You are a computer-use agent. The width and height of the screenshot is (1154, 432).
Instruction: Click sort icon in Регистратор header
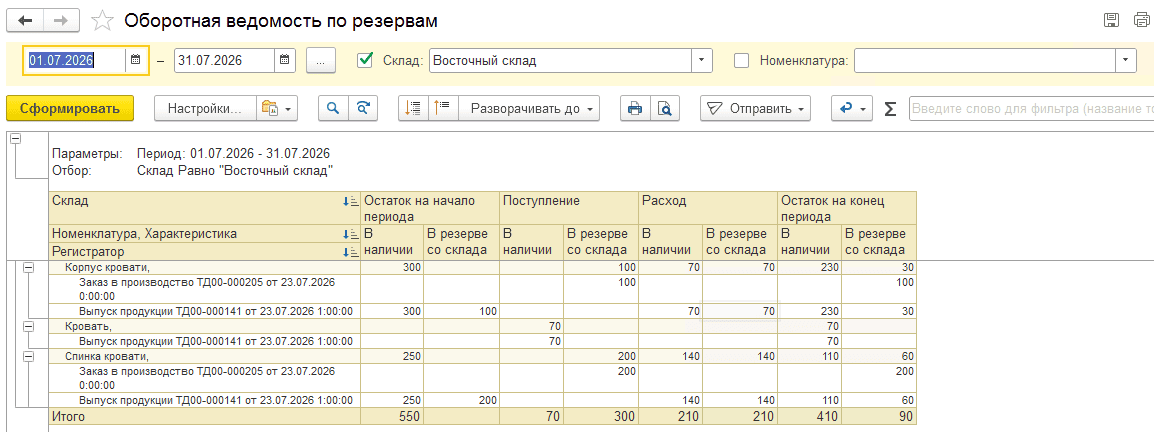pyautogui.click(x=351, y=252)
